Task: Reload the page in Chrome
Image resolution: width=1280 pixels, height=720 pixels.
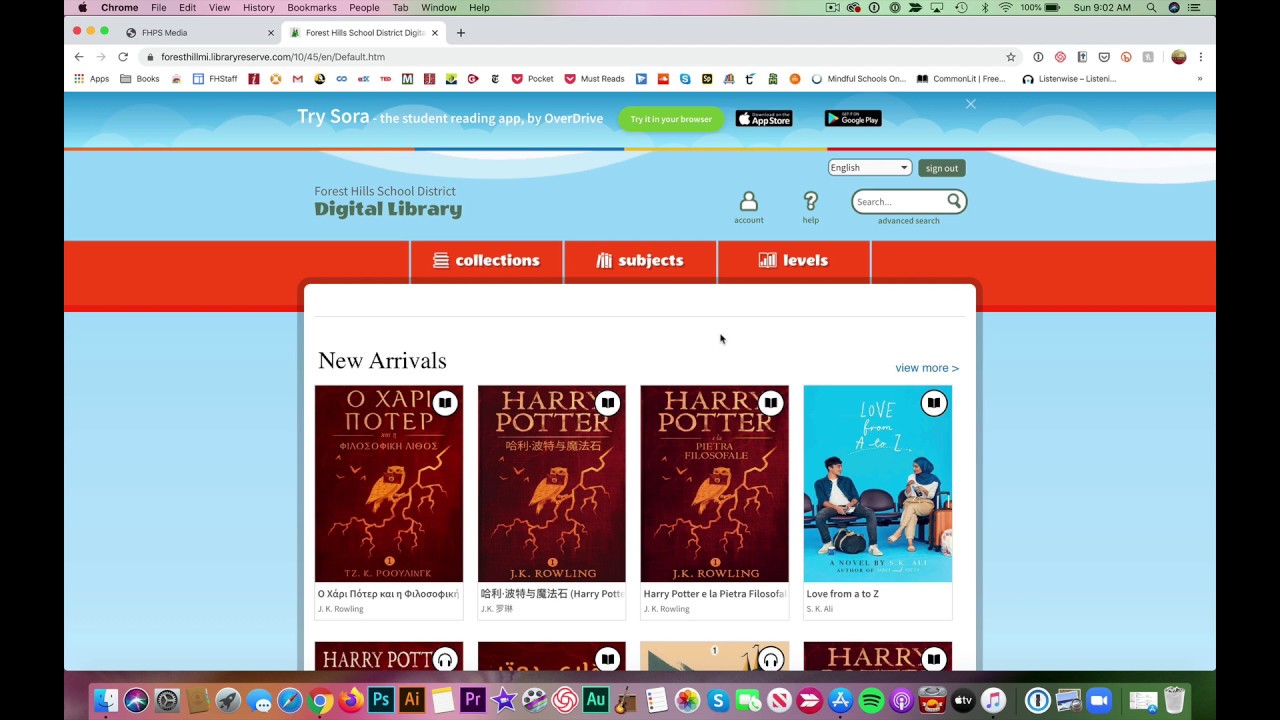Action: 123,57
